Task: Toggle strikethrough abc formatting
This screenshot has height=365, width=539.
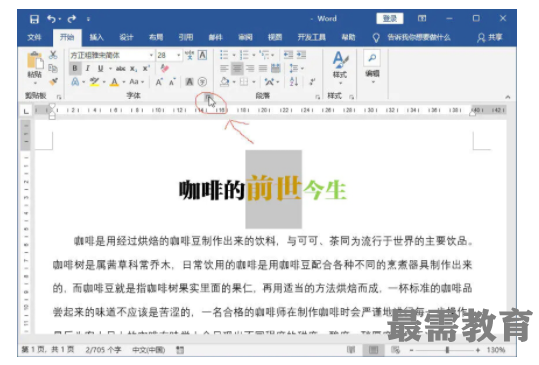Action: point(121,68)
